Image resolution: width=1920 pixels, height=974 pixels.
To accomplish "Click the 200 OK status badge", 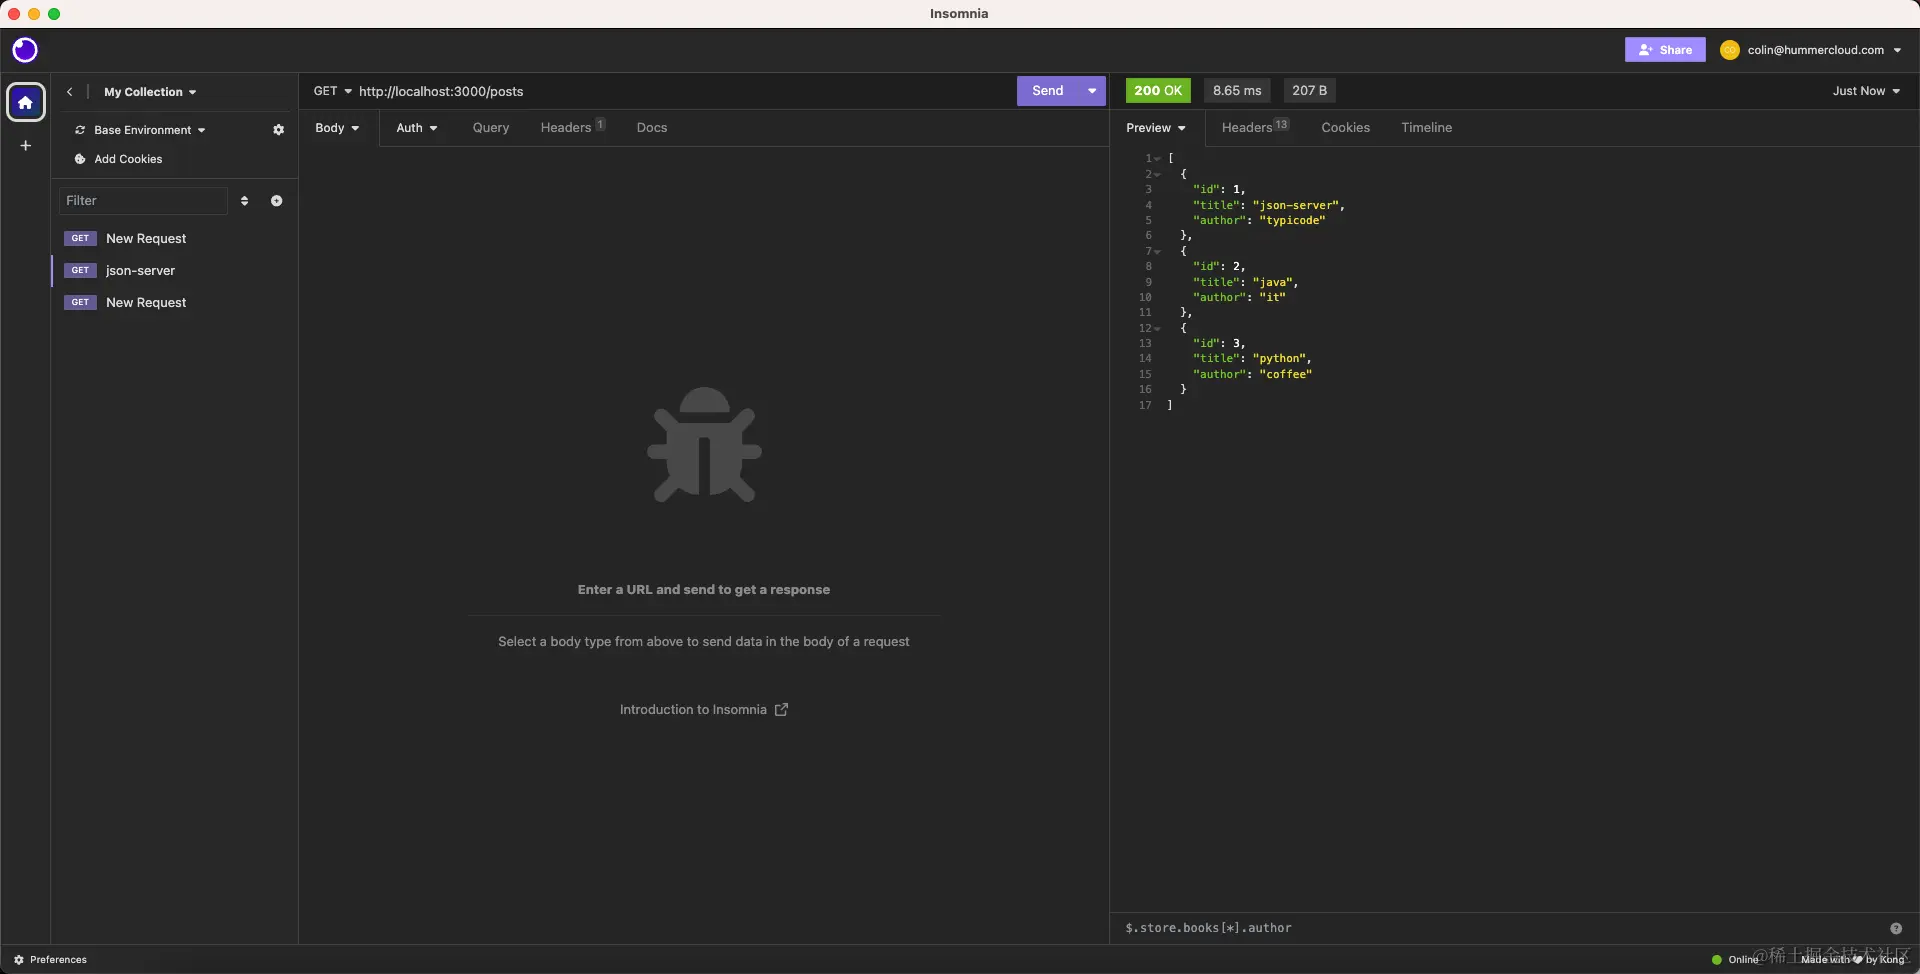I will [x=1158, y=91].
